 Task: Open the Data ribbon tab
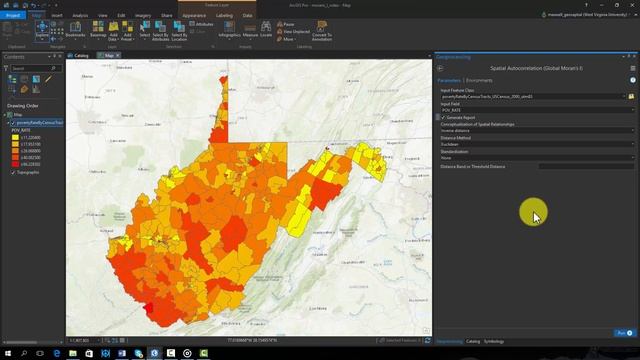(x=247, y=16)
